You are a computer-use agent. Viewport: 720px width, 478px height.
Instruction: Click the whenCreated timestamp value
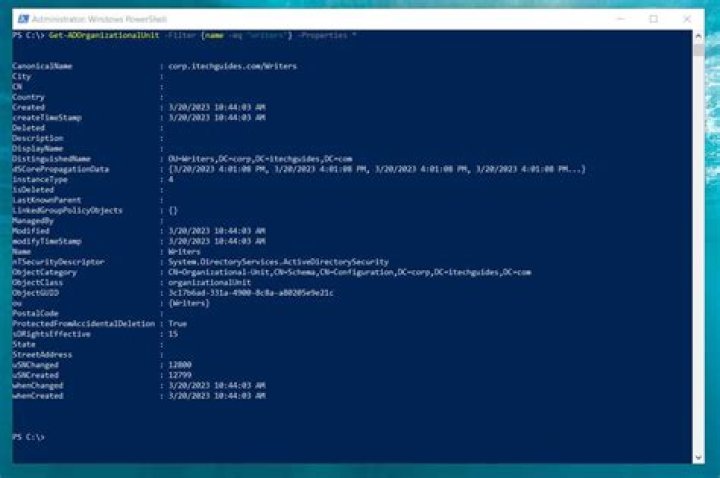point(217,396)
